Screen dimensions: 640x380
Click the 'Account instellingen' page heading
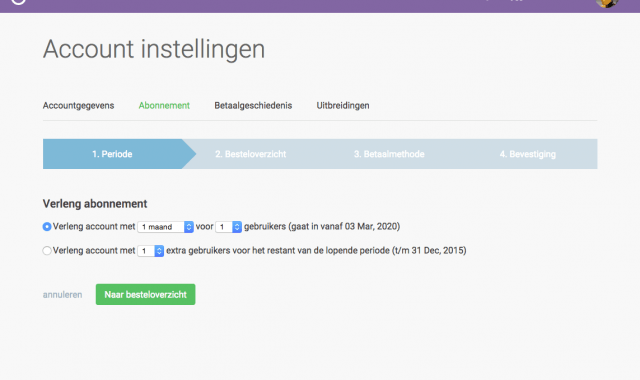[x=154, y=49]
